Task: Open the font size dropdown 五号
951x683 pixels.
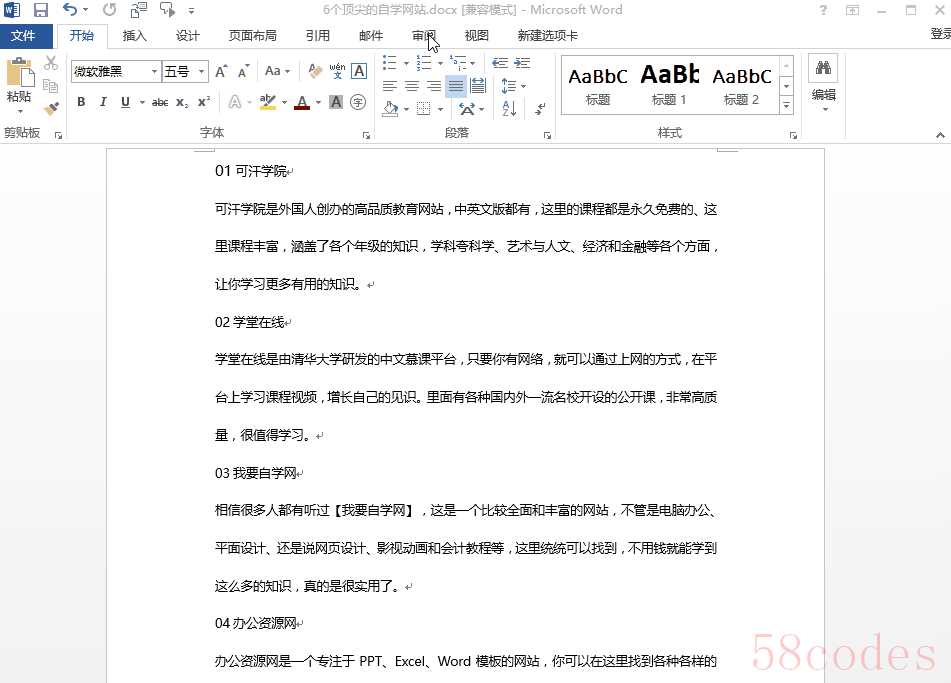Action: coord(202,72)
